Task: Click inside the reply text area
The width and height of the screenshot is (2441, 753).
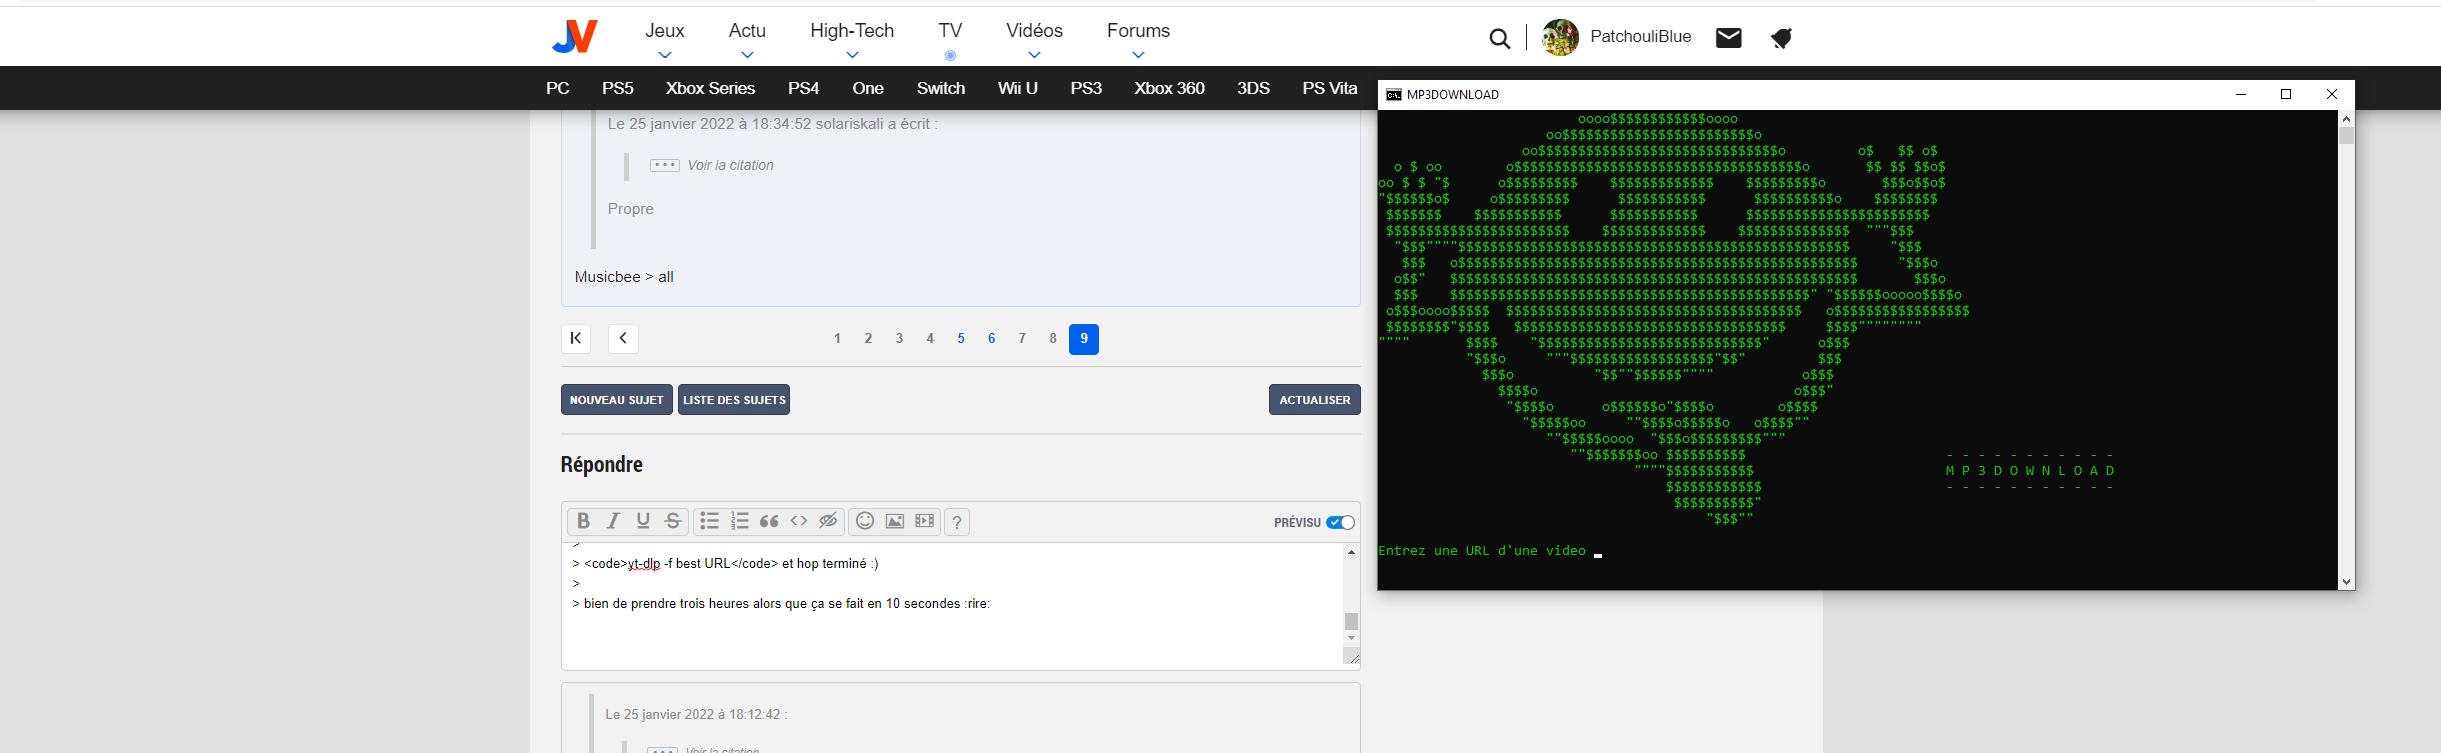Action: 952,605
